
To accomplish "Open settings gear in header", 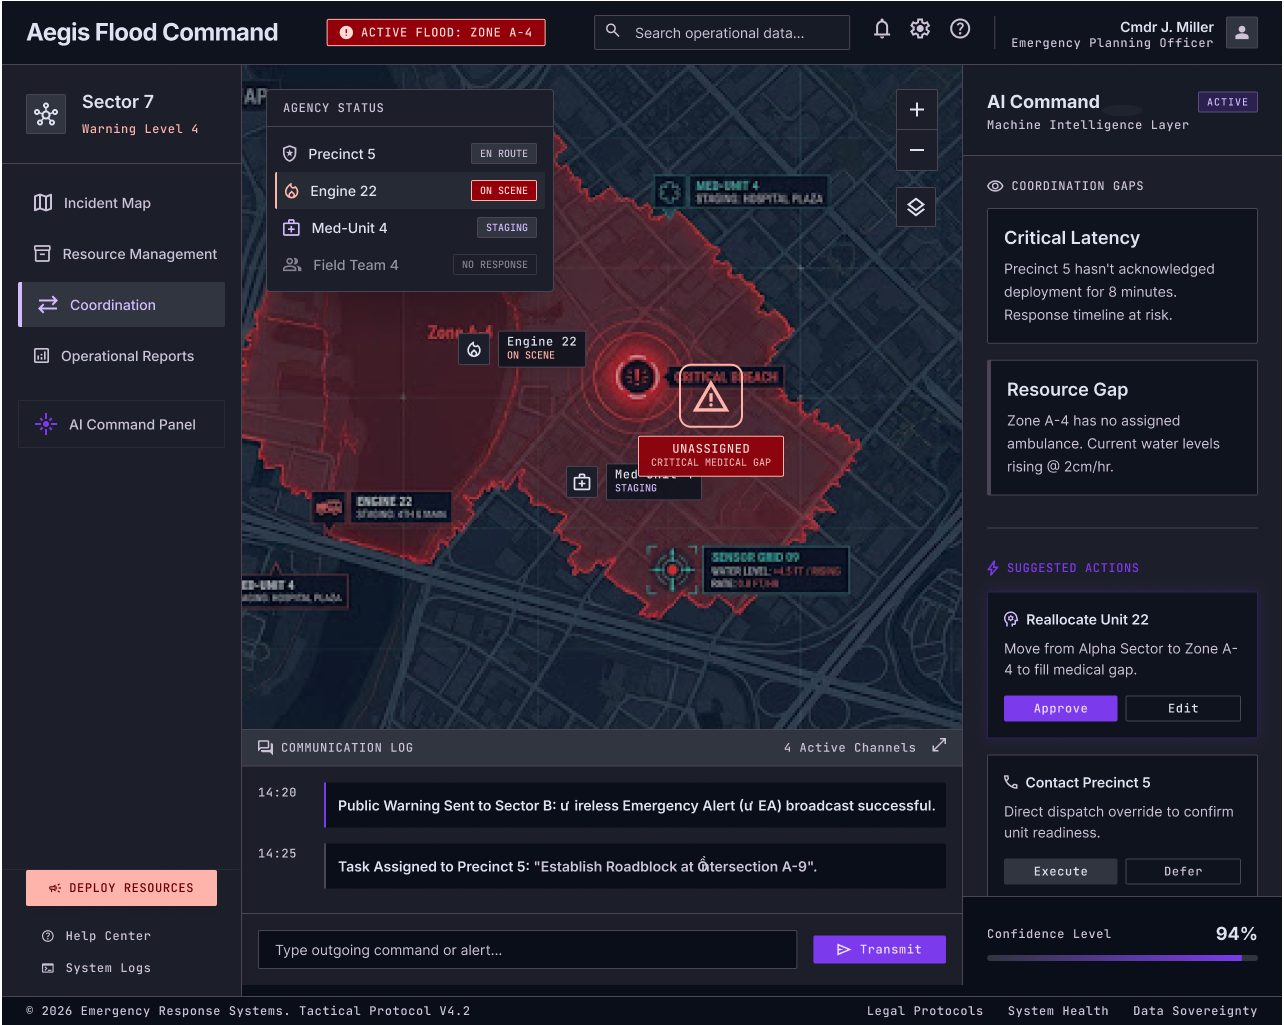I will [920, 29].
